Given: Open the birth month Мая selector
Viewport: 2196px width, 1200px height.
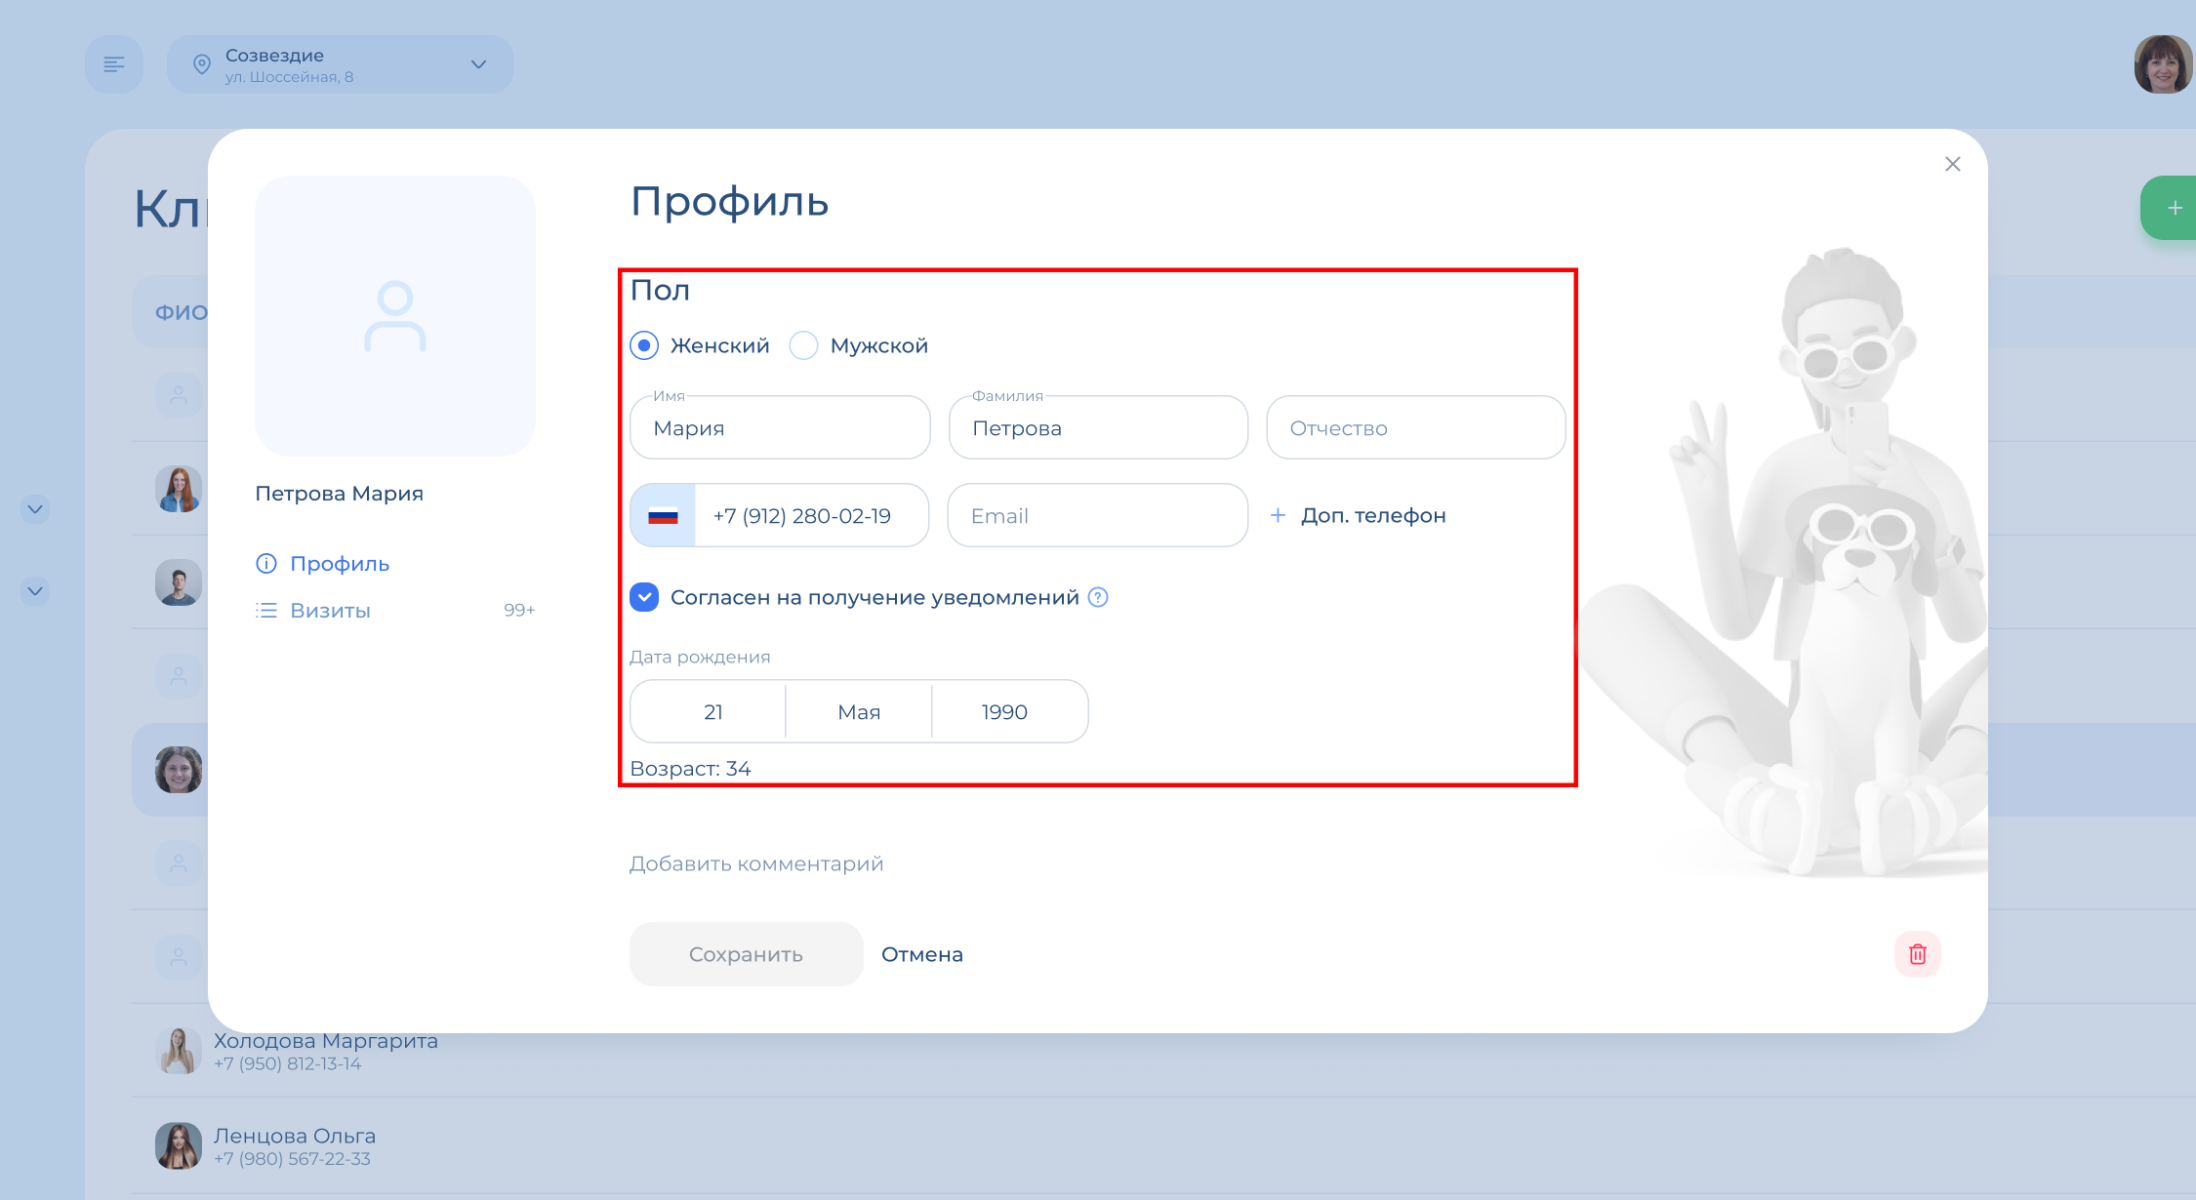Looking at the screenshot, I should [858, 712].
